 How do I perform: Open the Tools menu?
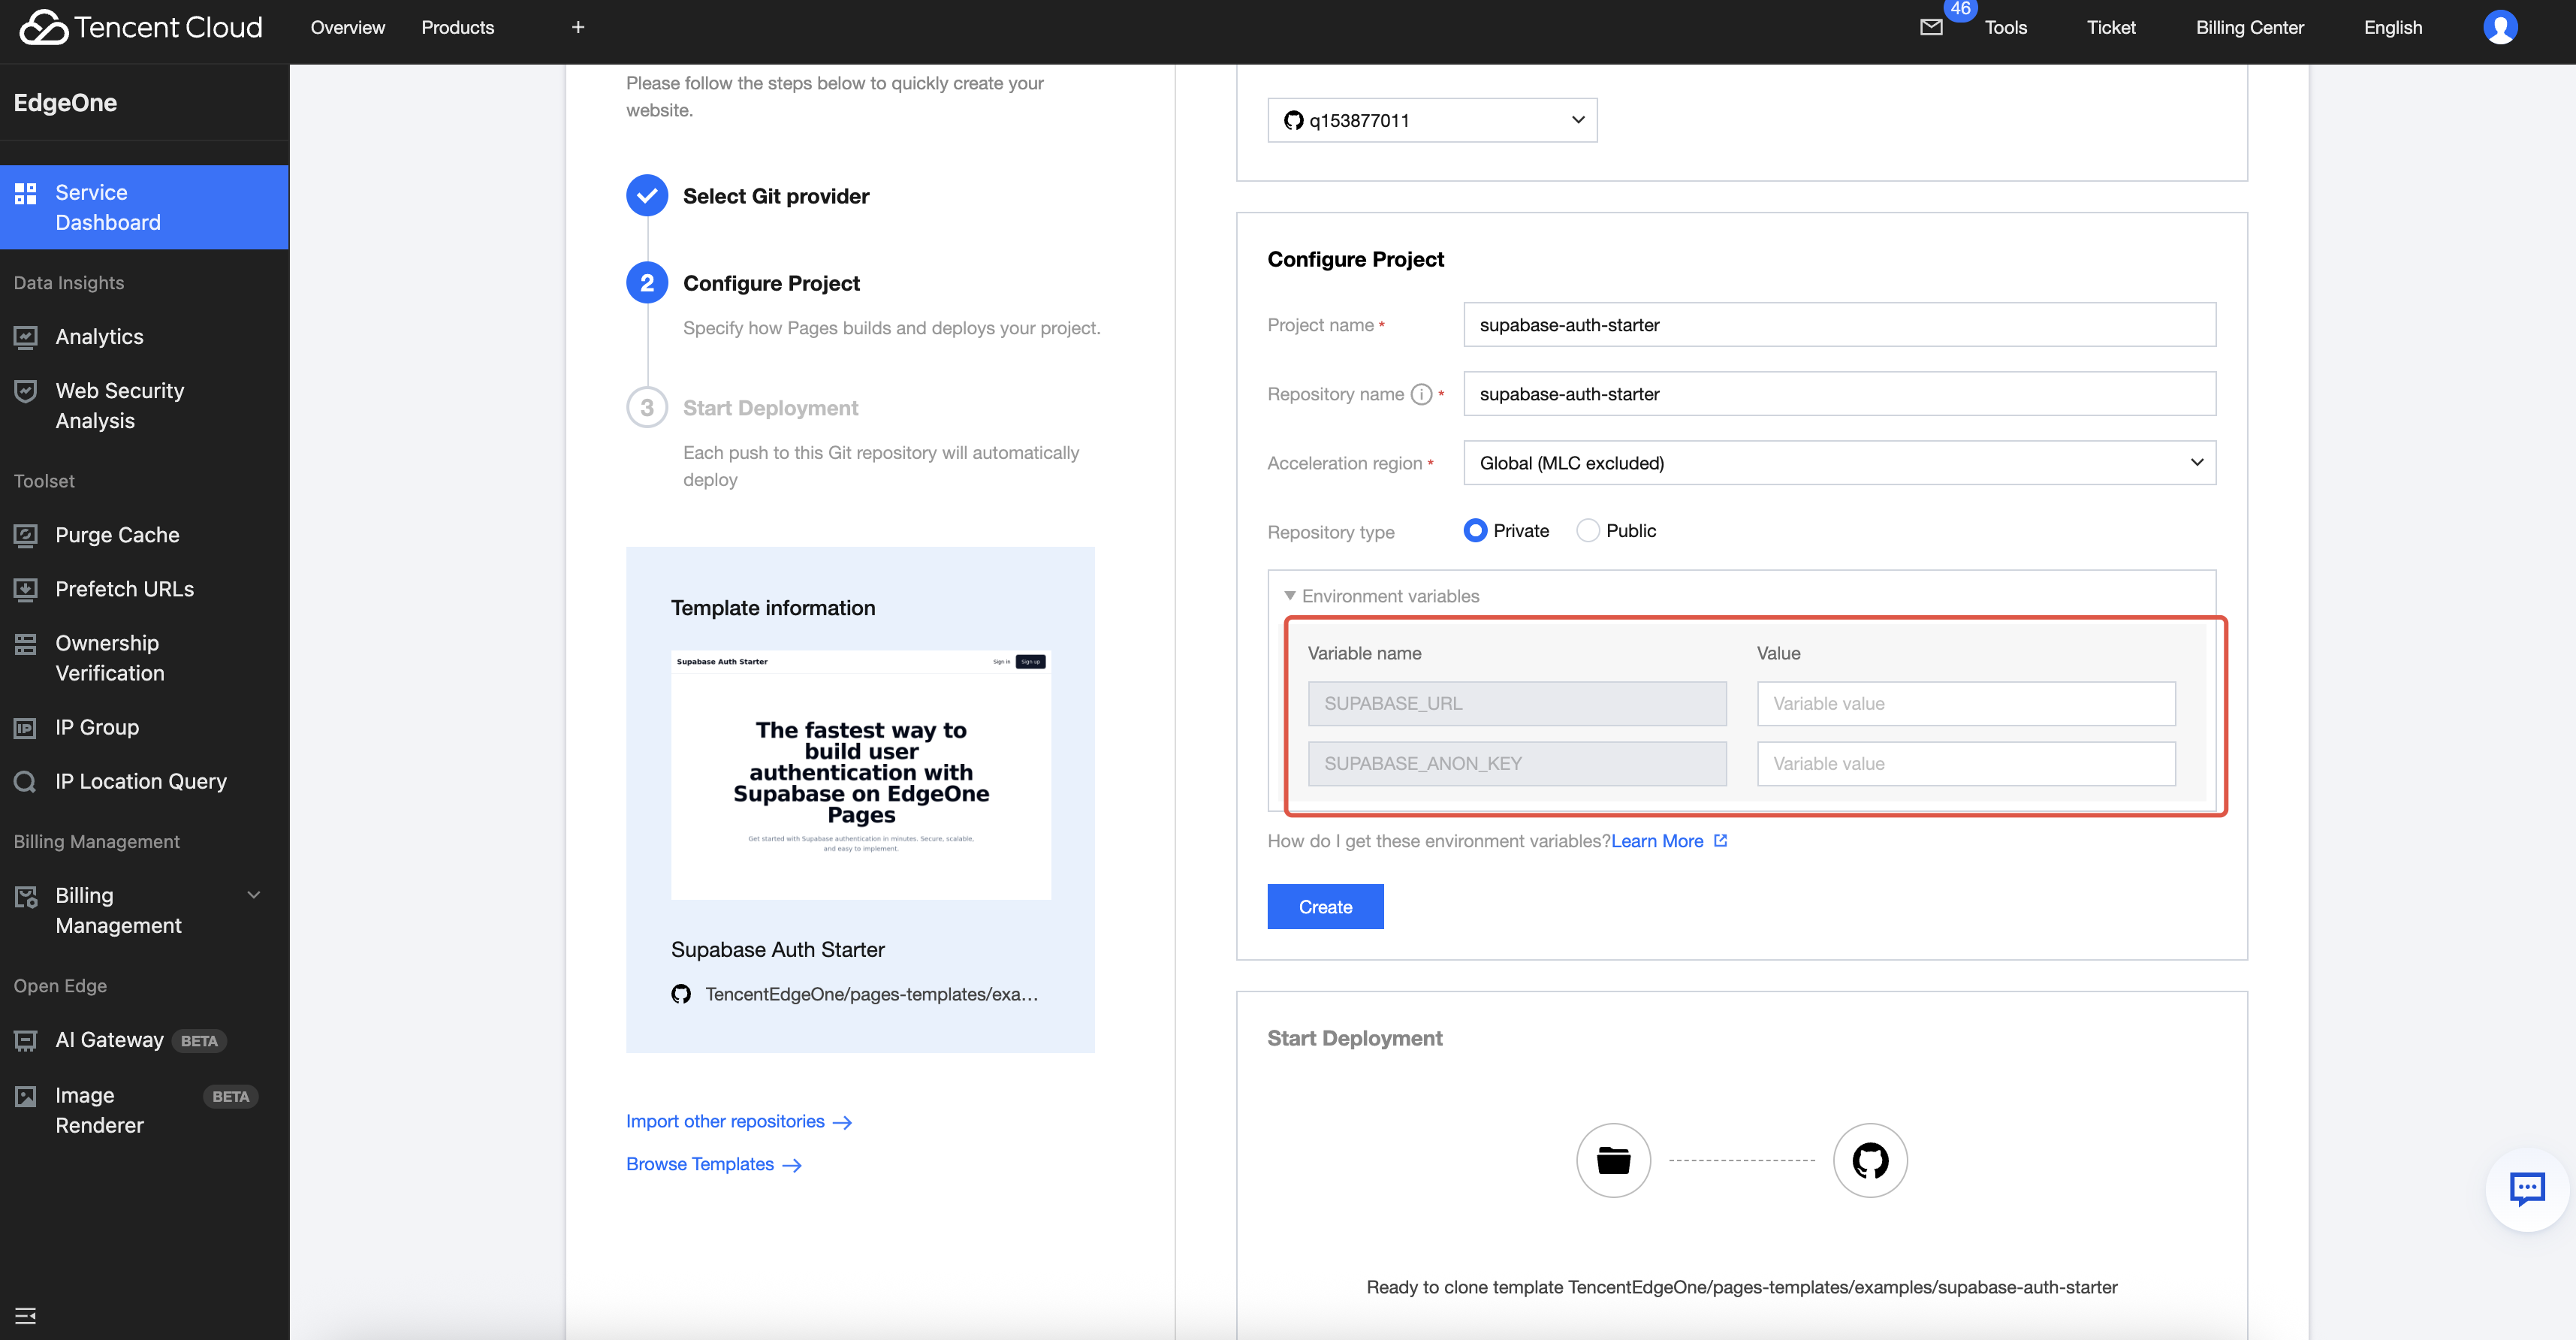click(x=2005, y=28)
